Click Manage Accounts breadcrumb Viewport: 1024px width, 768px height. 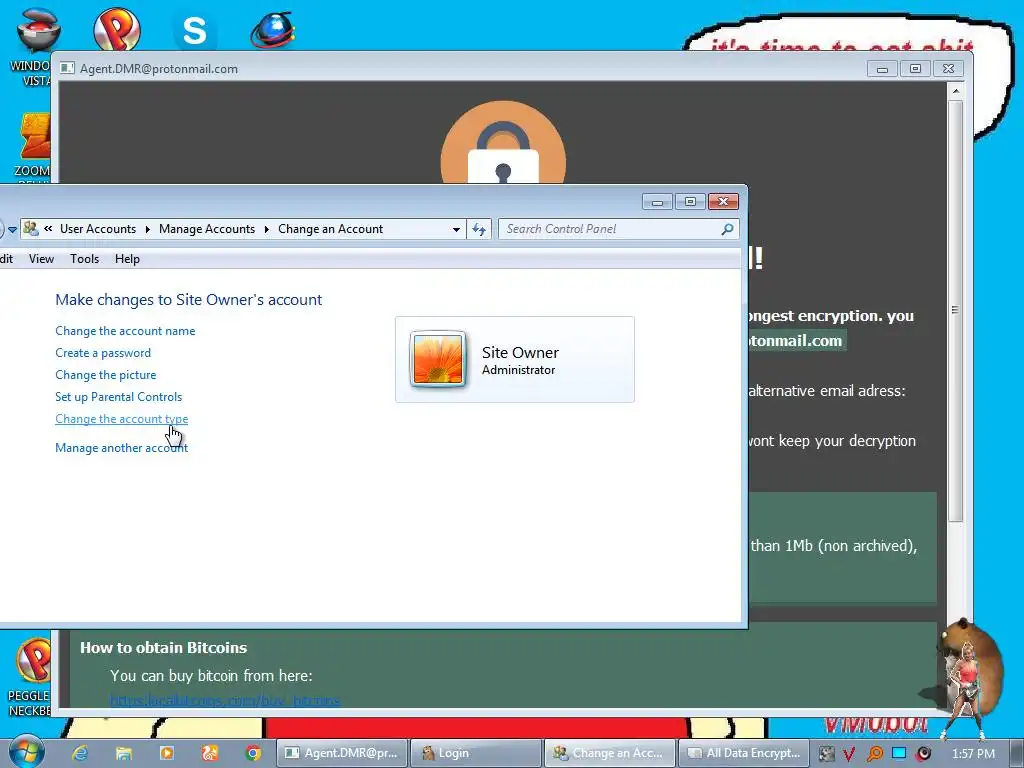click(x=206, y=229)
